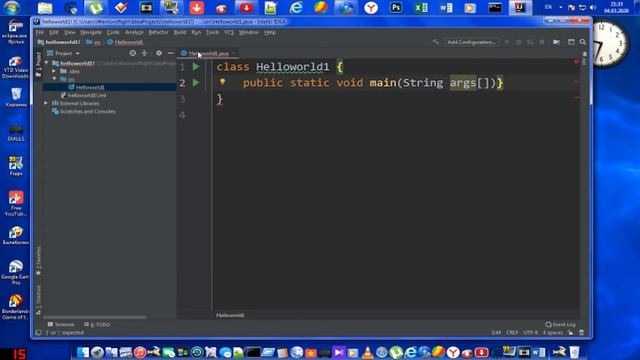
Task: Click the Stop square icon in toolbar
Action: (x=542, y=42)
